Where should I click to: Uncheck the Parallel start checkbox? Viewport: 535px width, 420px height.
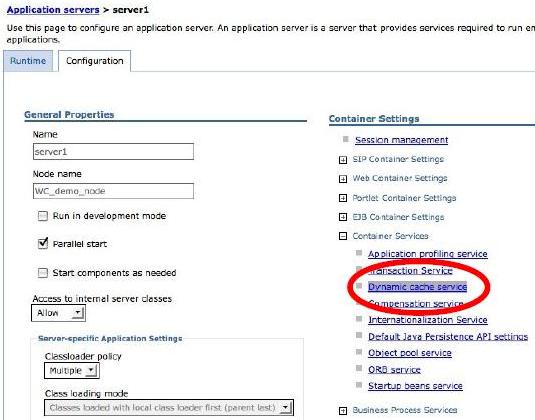point(43,244)
